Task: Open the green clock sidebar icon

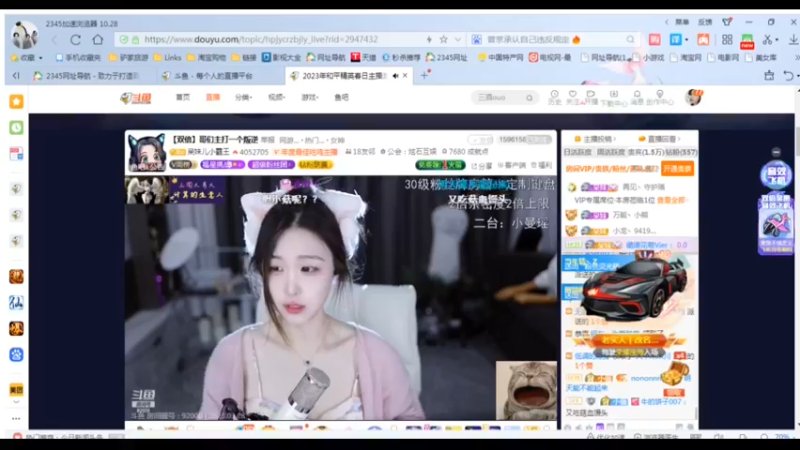Action: 16,128
